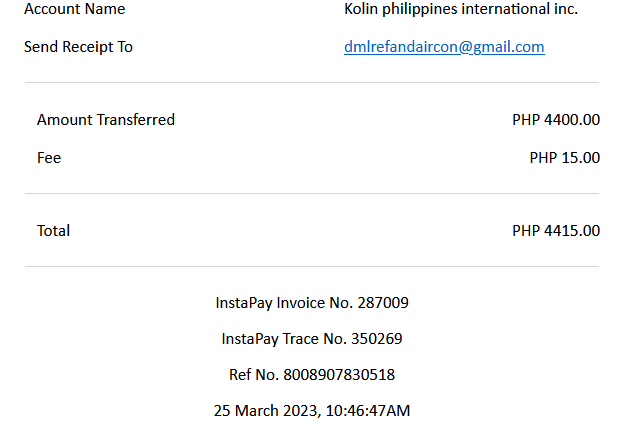Select the PHP 4400.00 transferred amount
Image resolution: width=629 pixels, height=436 pixels.
[556, 120]
